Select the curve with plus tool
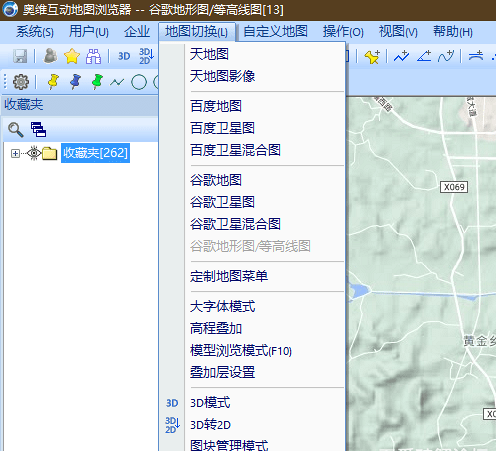 point(446,56)
